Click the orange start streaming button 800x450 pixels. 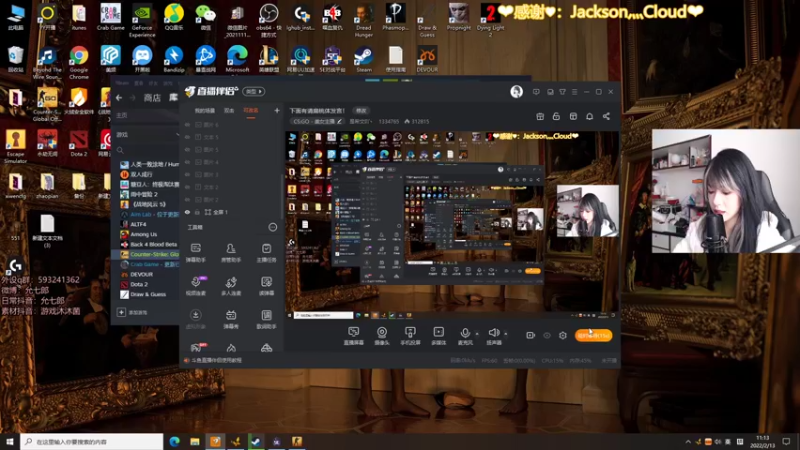tap(593, 335)
